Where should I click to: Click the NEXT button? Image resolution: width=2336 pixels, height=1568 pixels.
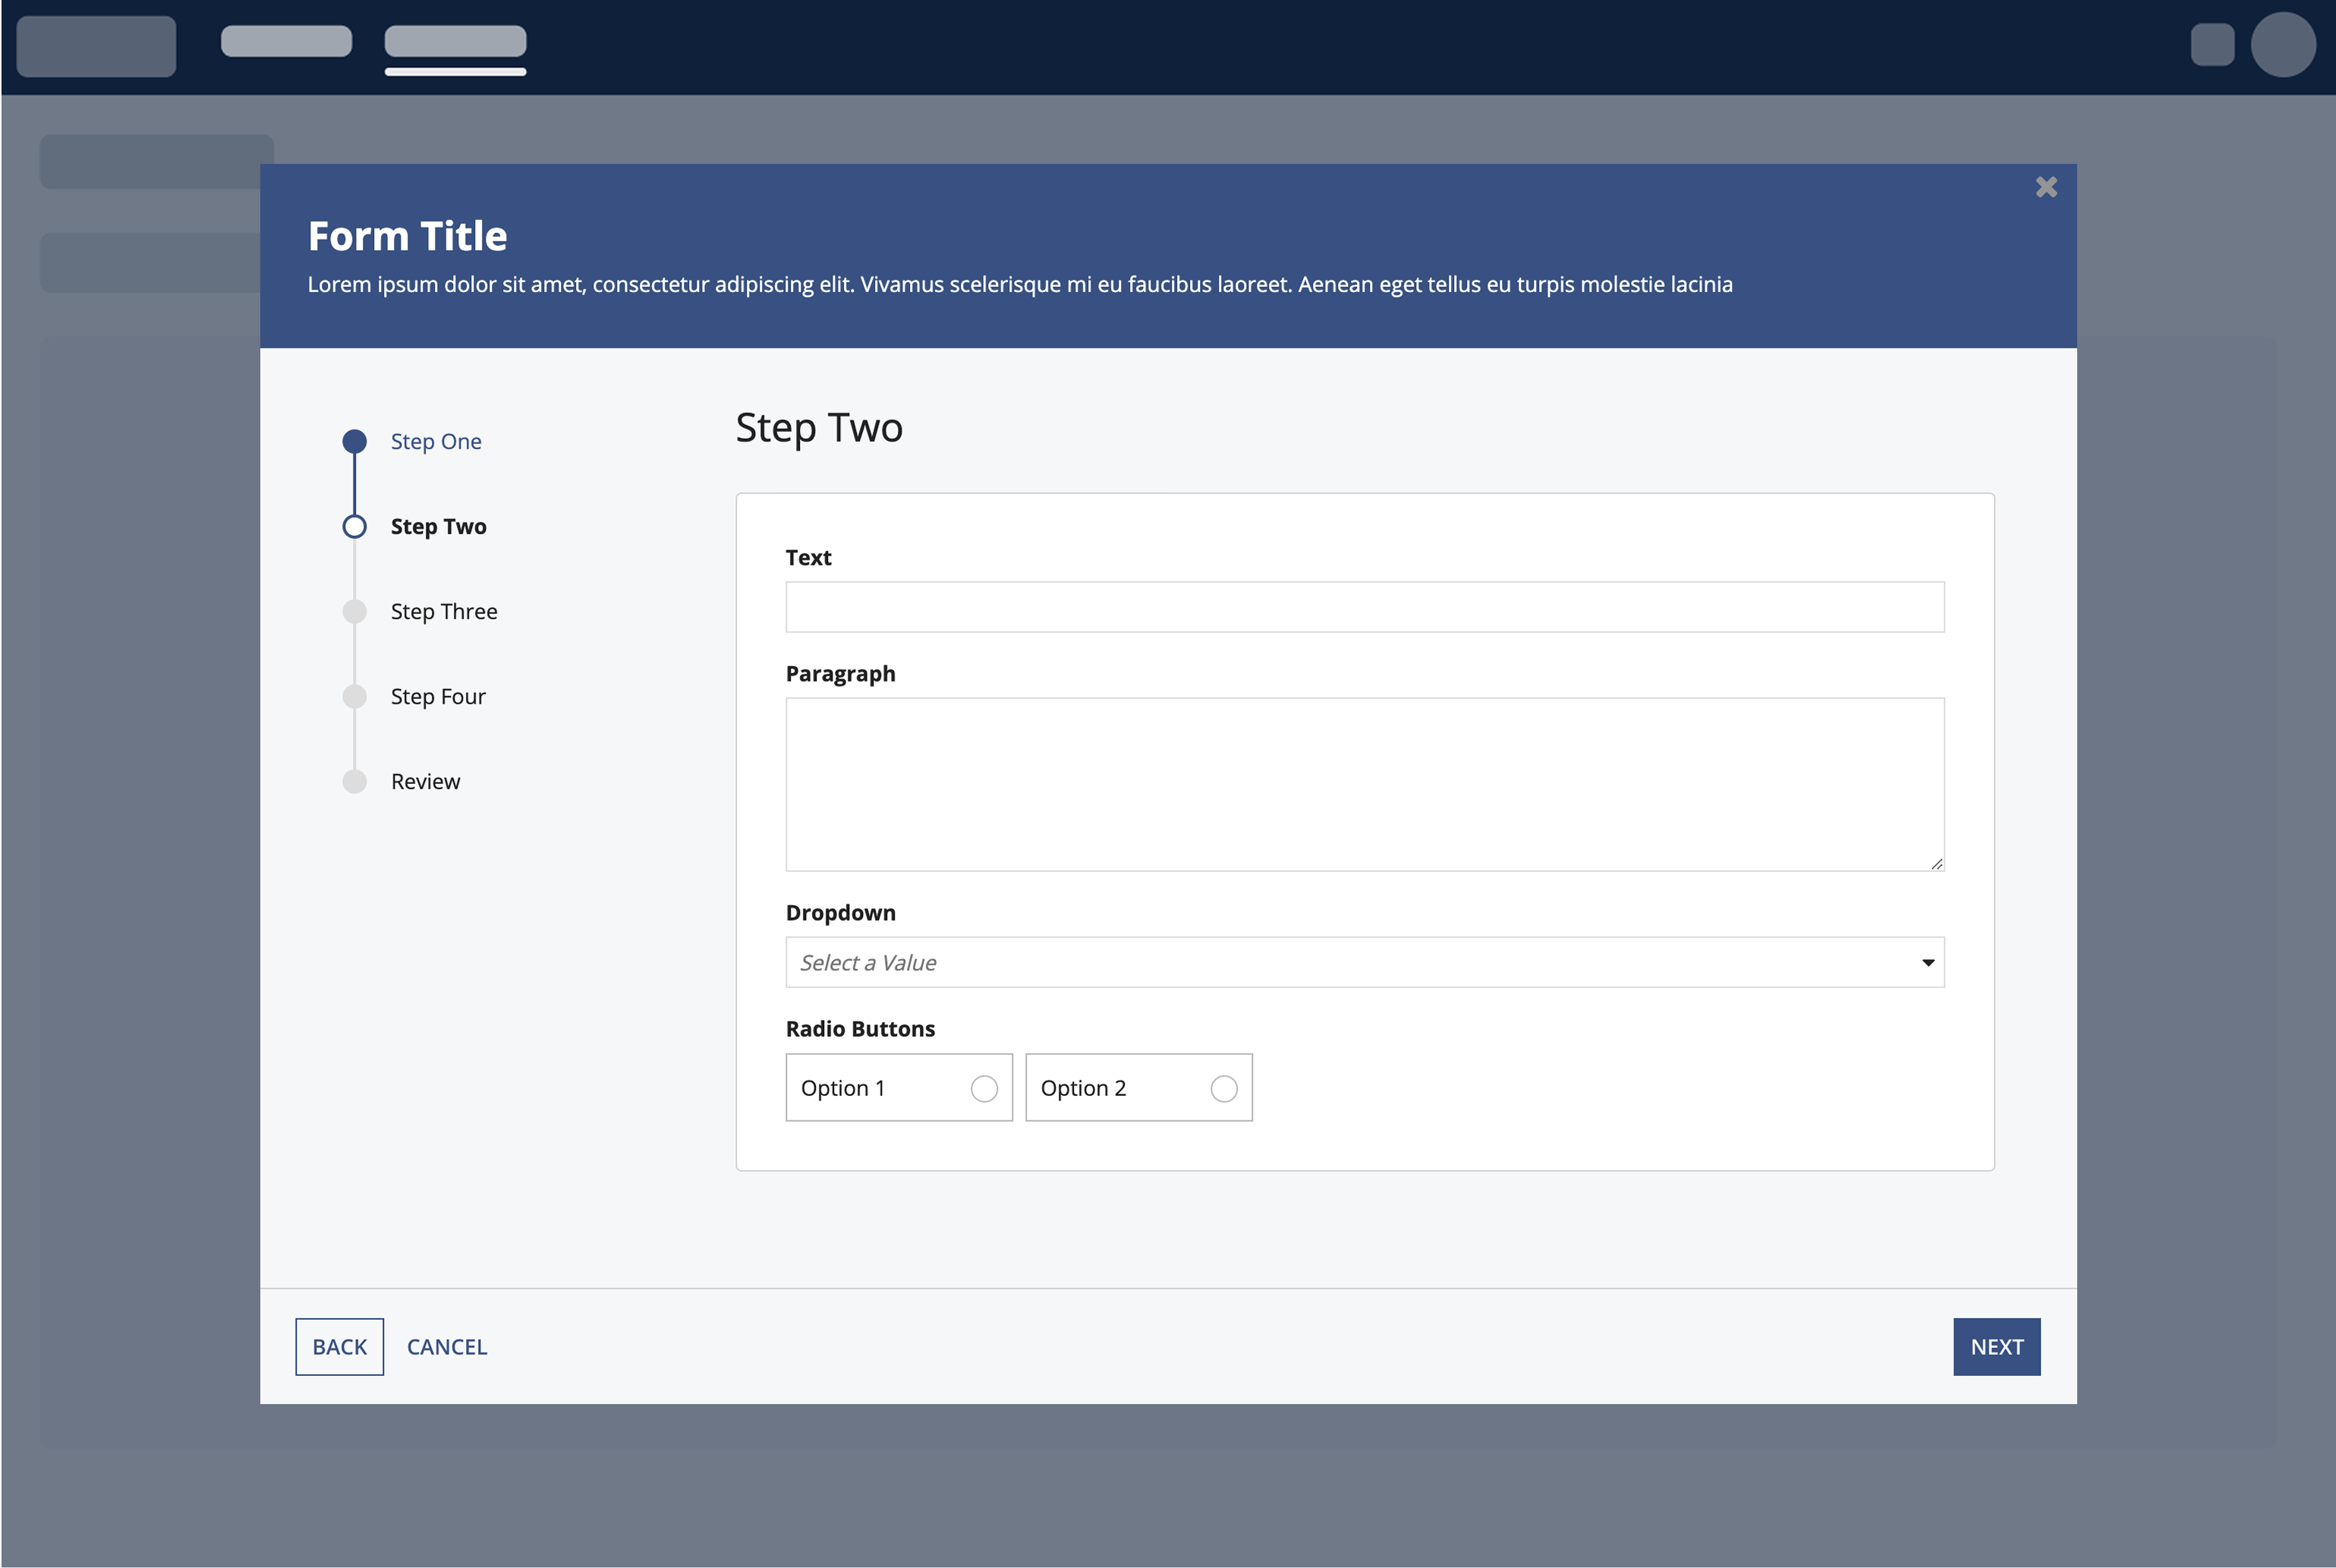(1996, 1346)
